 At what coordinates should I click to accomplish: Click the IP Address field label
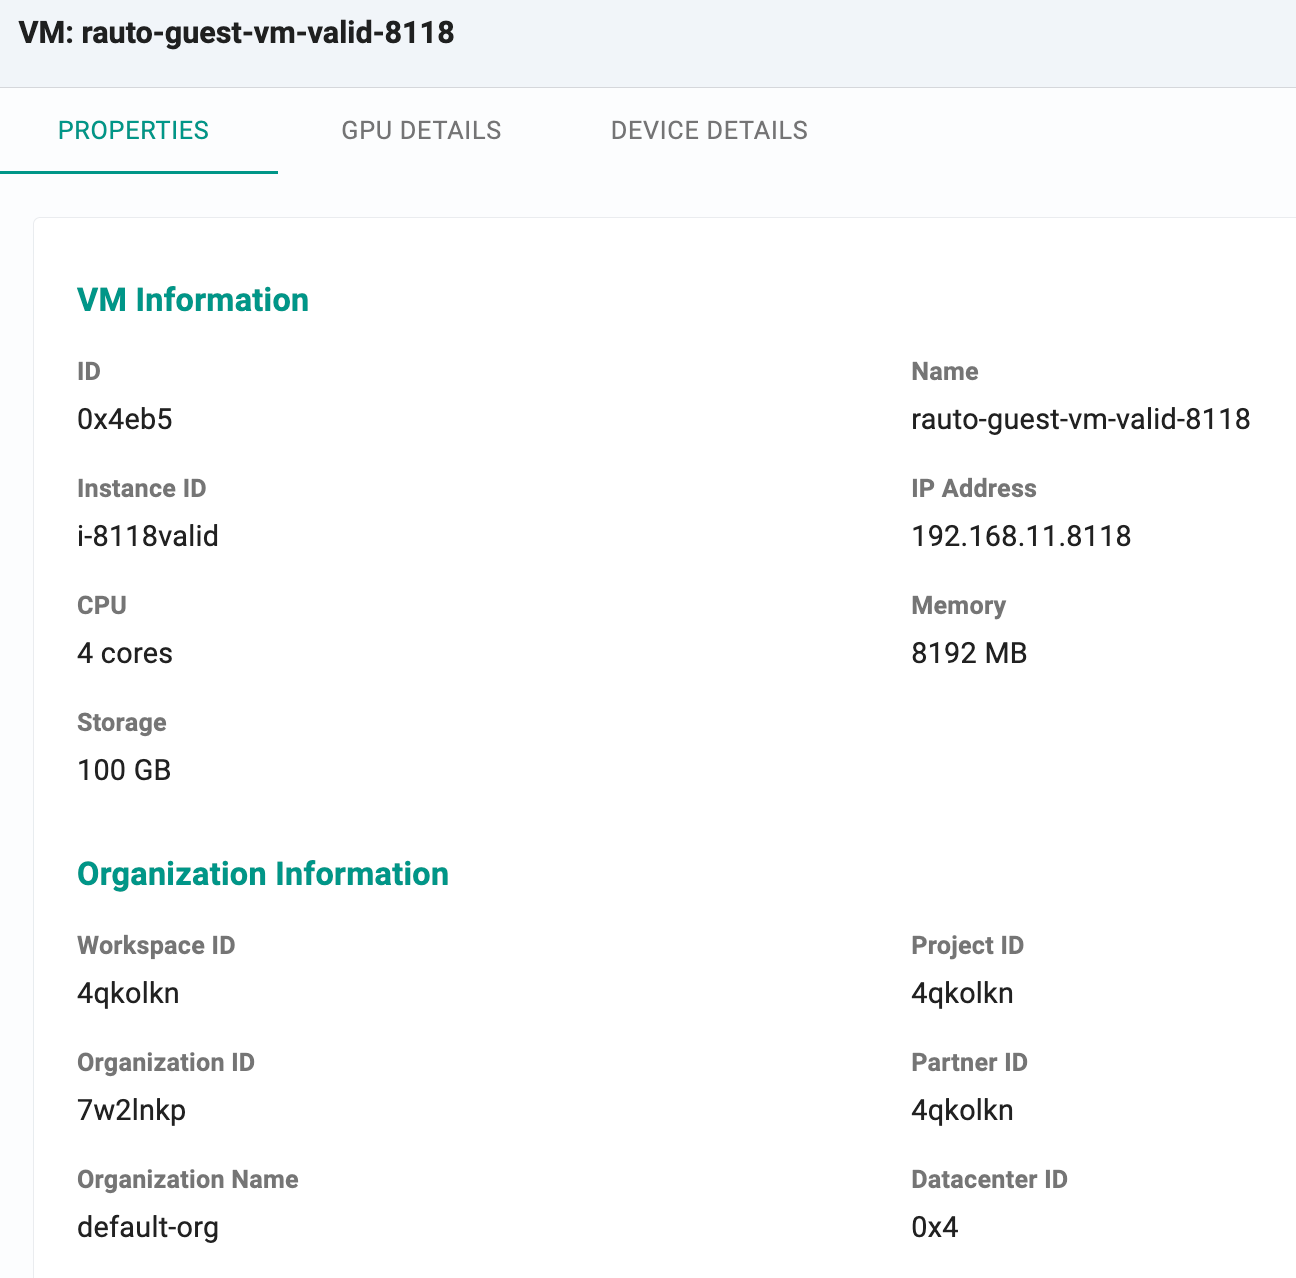pos(973,488)
